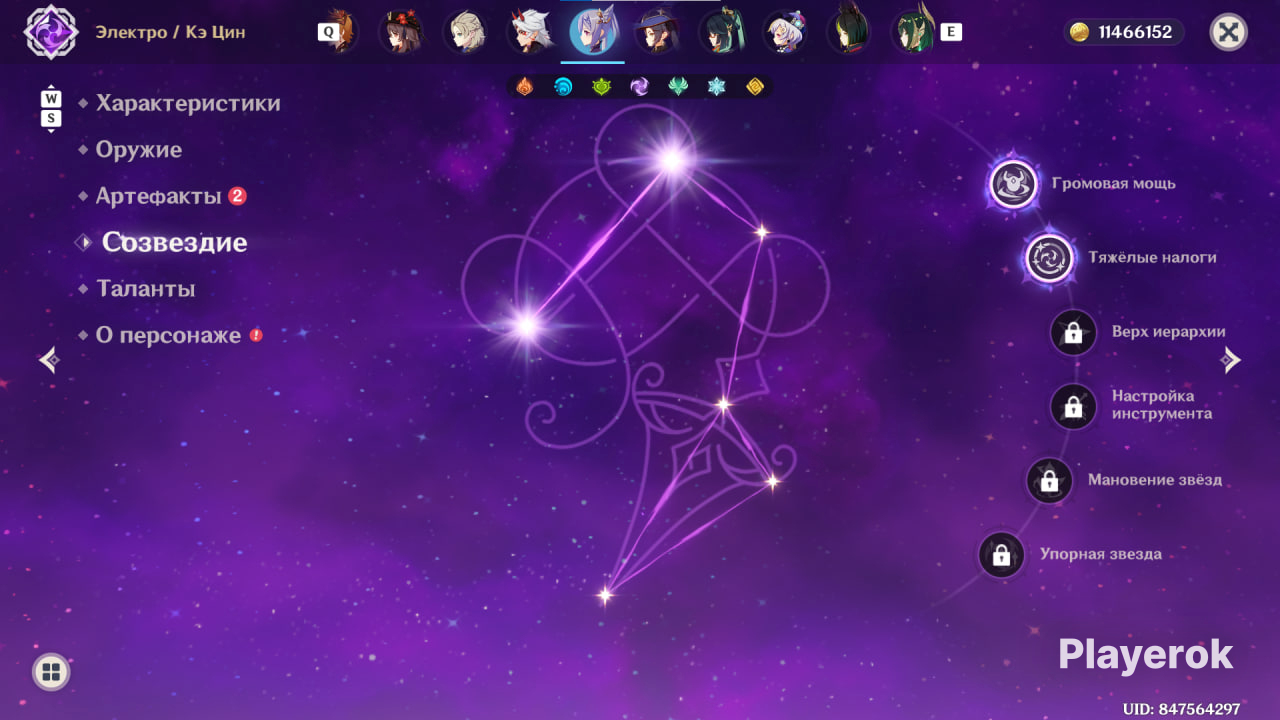Select Albedo's blond portrait in the character bar
Screen dimensions: 1280x720
coord(465,32)
